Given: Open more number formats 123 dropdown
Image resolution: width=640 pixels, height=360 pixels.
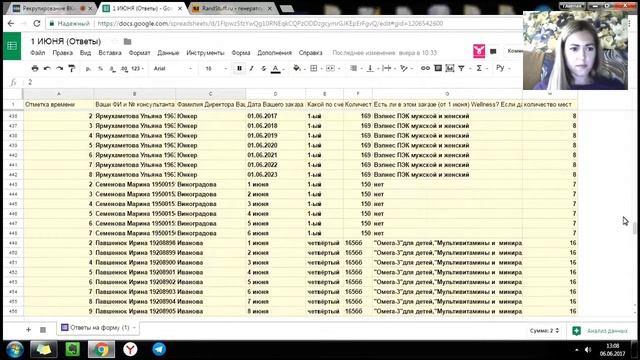Looking at the screenshot, I should pyautogui.click(x=138, y=69).
